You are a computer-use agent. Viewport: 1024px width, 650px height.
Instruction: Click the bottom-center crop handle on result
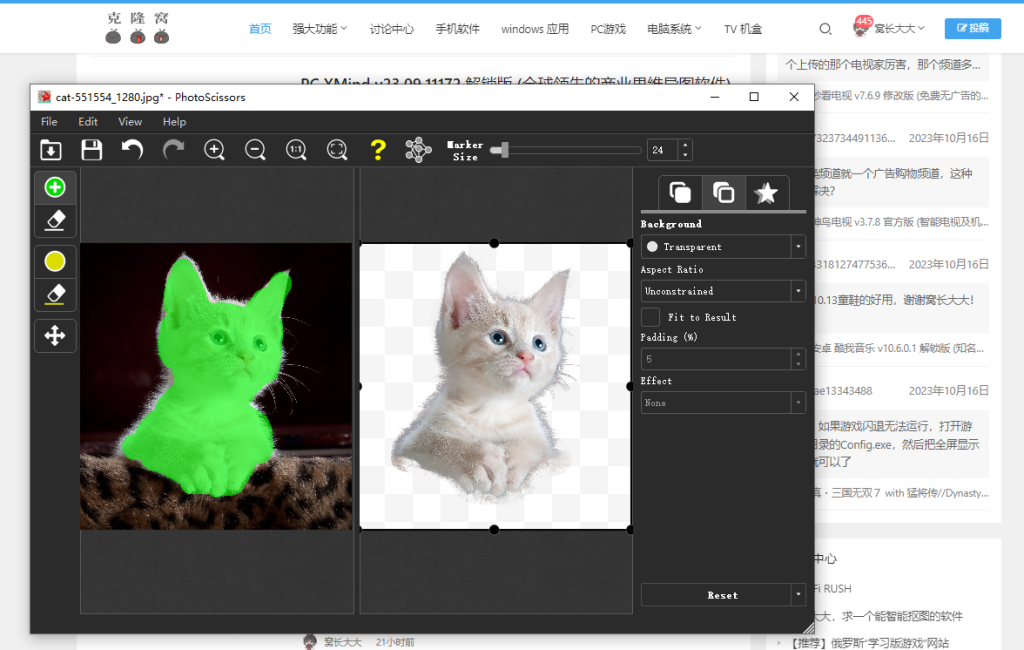494,530
